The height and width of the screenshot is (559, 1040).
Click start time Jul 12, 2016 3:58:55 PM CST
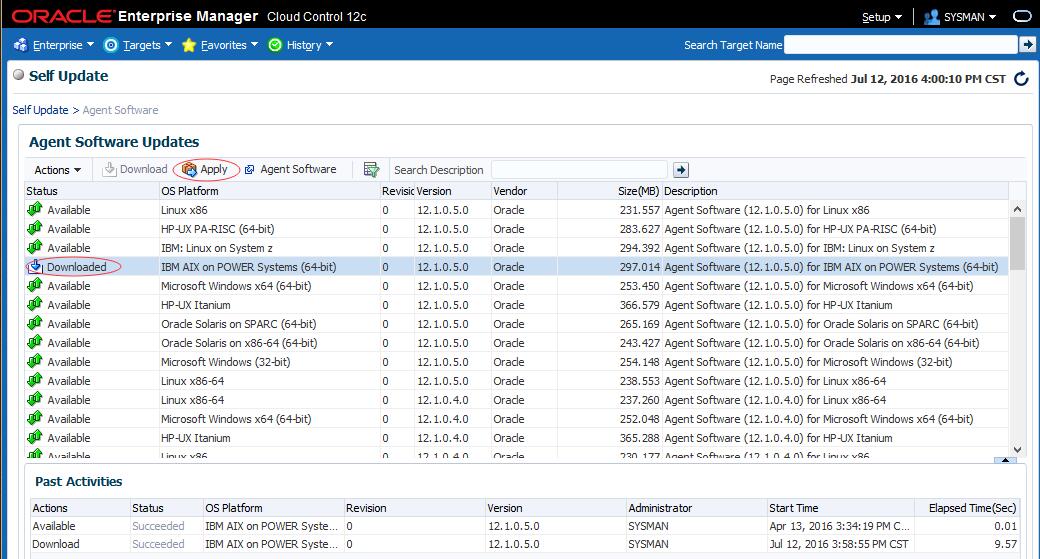pos(838,544)
